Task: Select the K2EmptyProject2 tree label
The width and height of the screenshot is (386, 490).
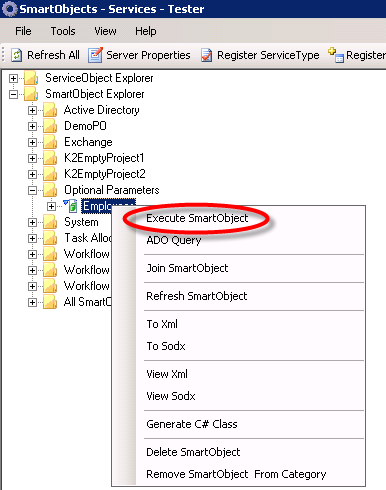Action: [105, 174]
